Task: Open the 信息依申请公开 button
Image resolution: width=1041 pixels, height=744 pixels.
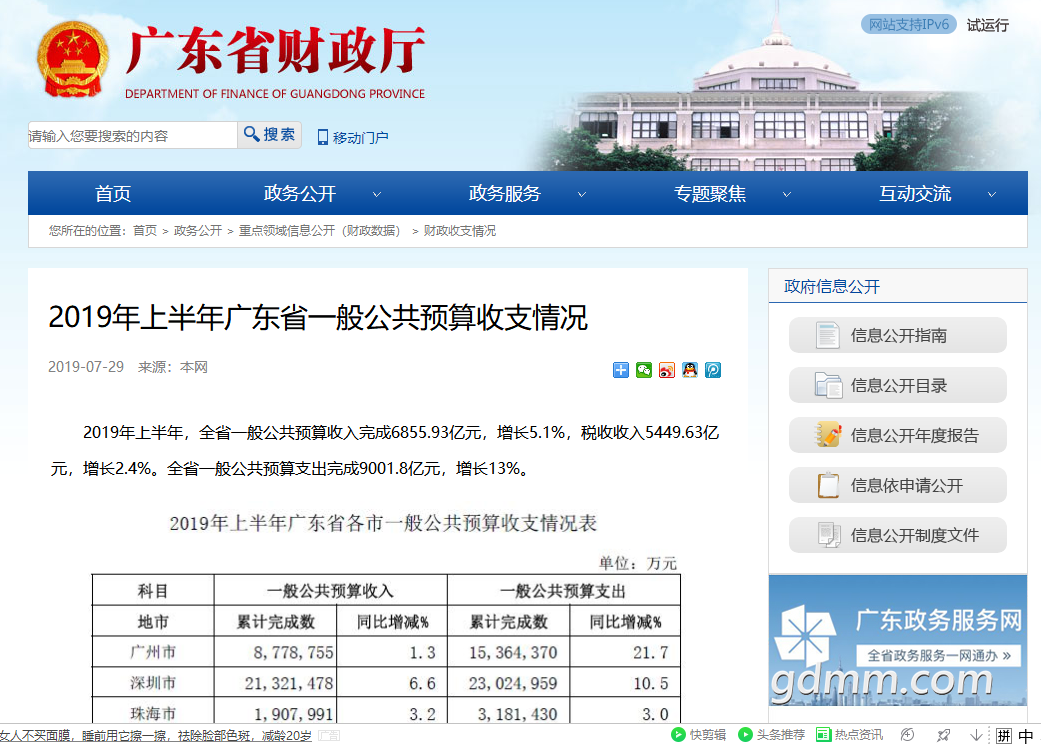Action: [x=898, y=485]
